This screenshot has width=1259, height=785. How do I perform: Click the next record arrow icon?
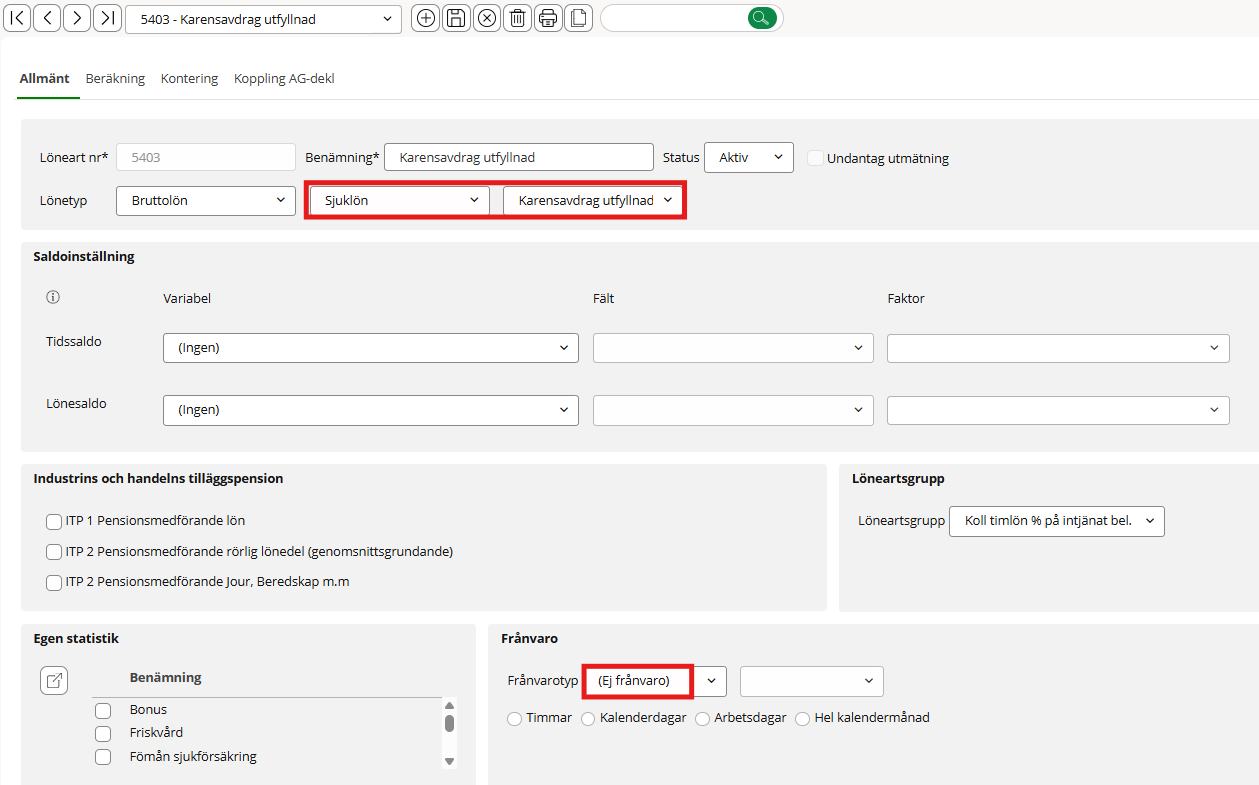coord(77,18)
